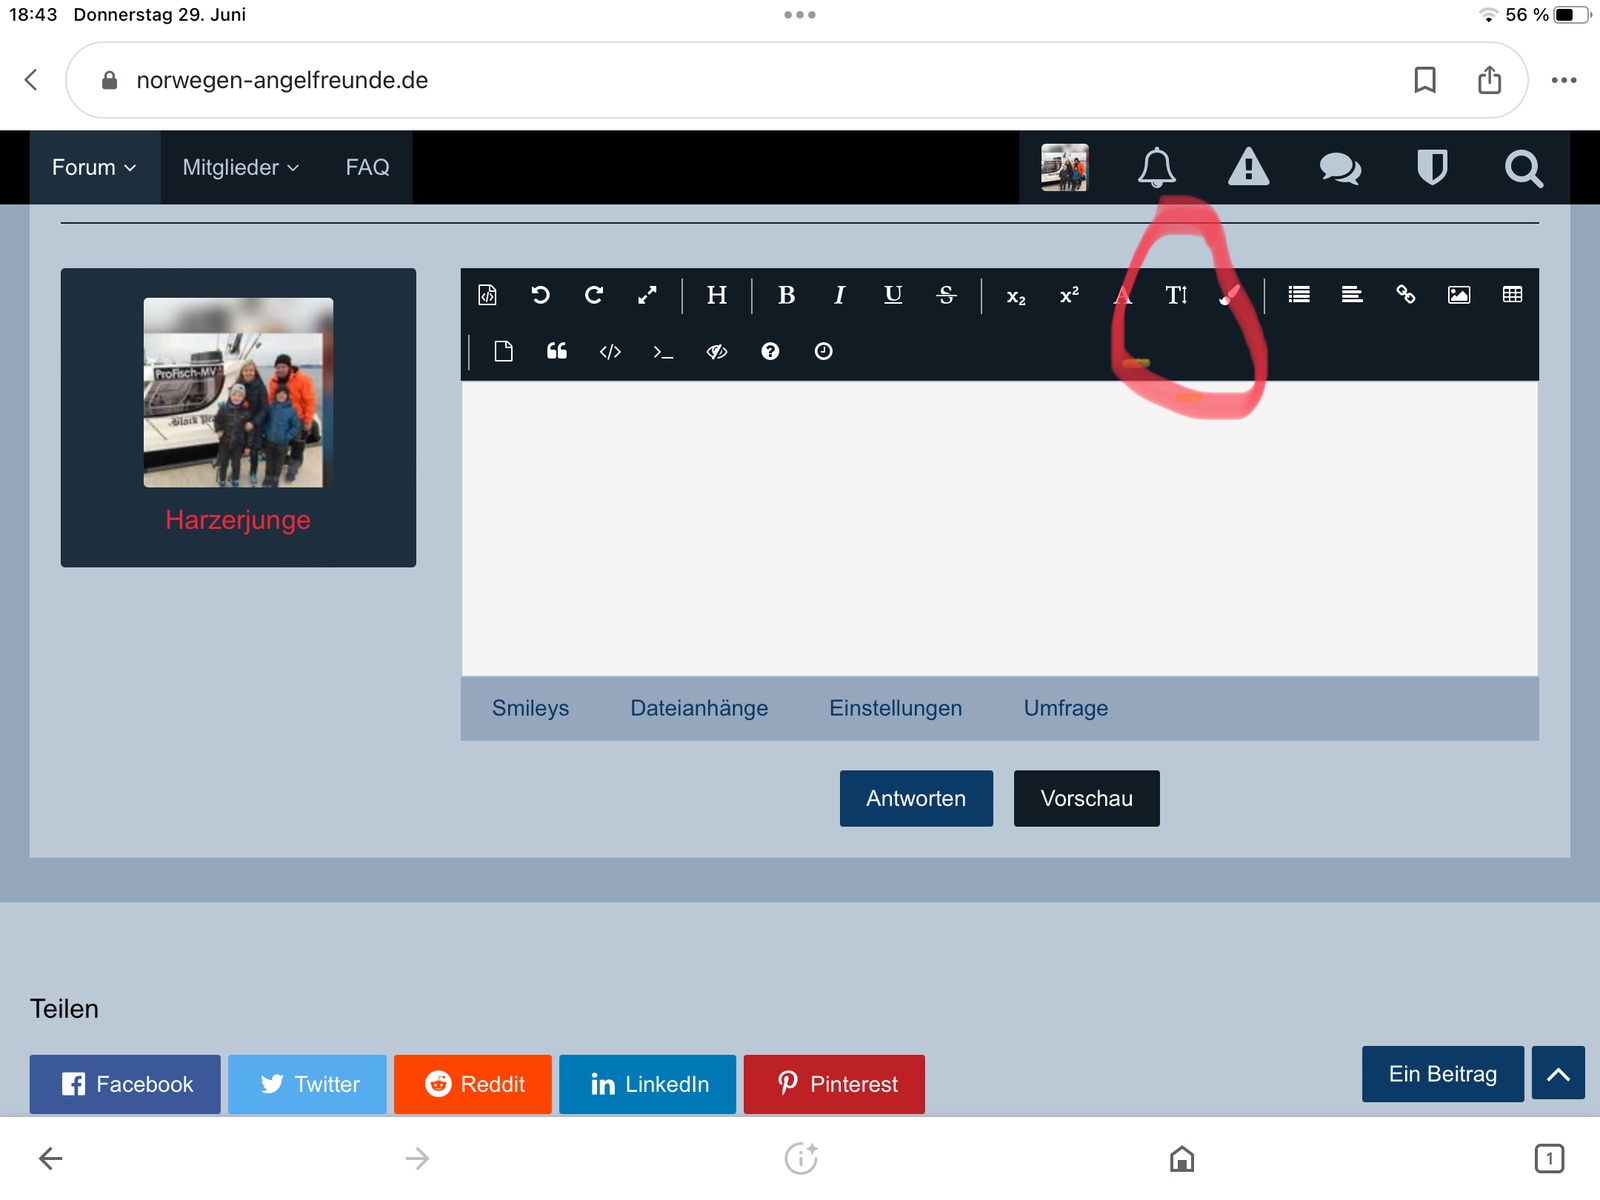This screenshot has width=1600, height=1200.
Task: Click the undo arrow in editor
Action: [x=540, y=295]
